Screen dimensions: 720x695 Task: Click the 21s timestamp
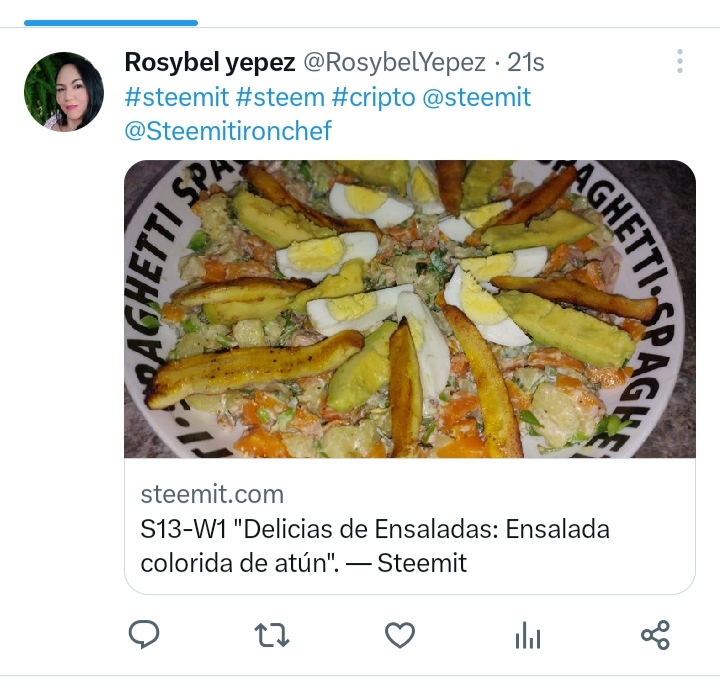[526, 62]
